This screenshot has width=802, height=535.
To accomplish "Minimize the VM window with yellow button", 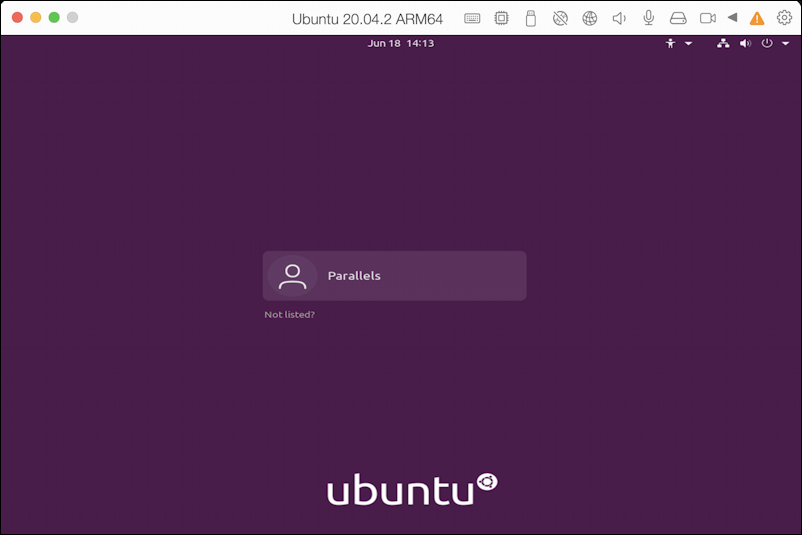I will (x=36, y=17).
